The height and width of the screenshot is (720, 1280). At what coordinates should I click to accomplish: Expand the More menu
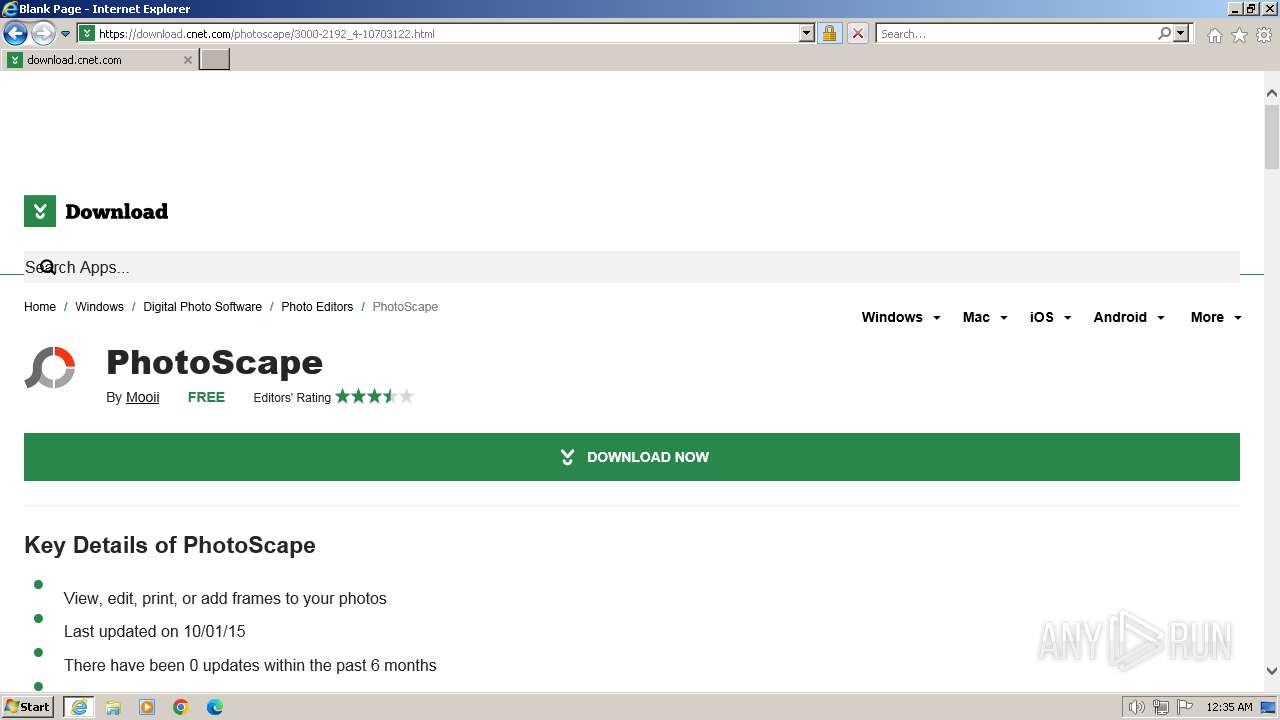(x=1216, y=317)
